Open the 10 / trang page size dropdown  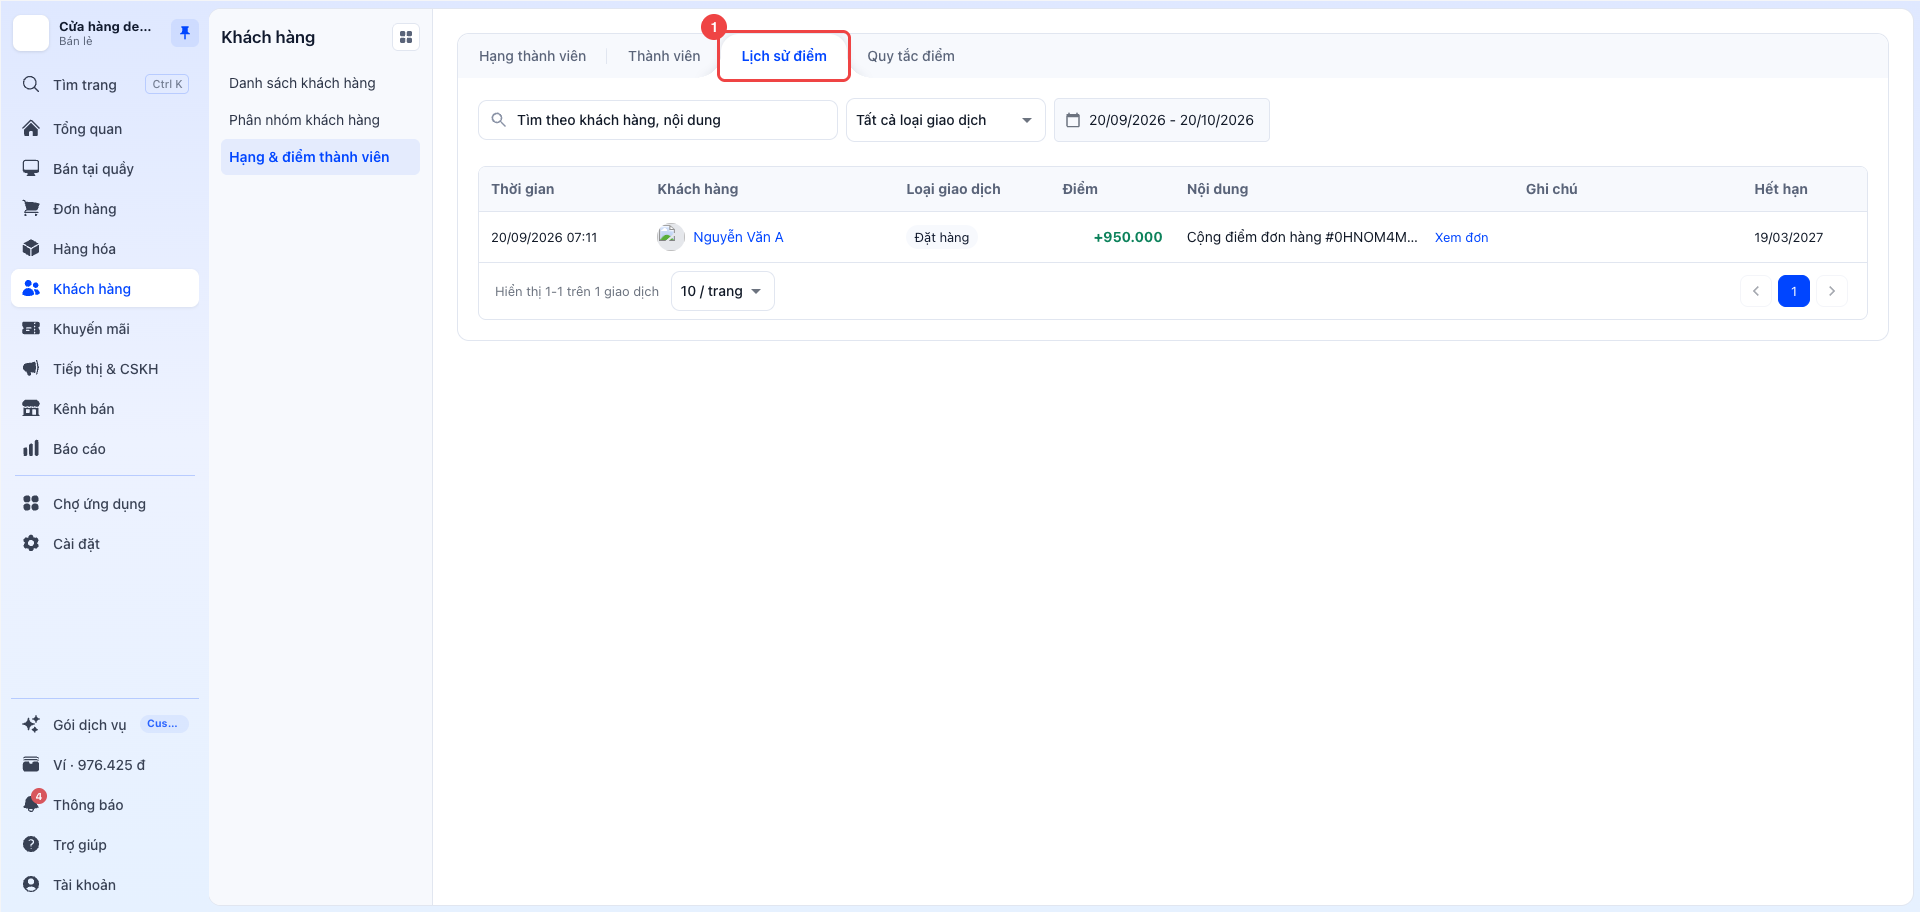tap(722, 291)
